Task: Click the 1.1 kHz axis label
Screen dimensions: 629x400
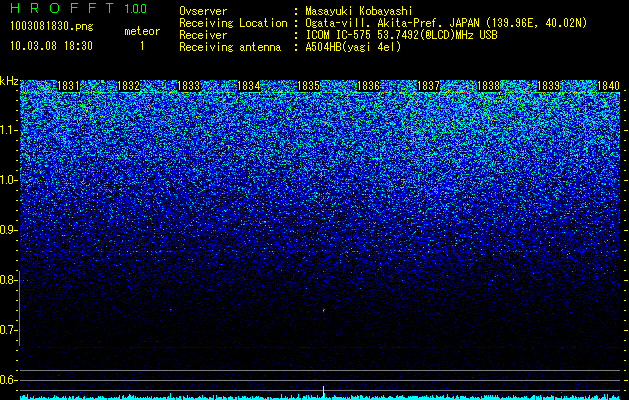Action: [x=7, y=130]
